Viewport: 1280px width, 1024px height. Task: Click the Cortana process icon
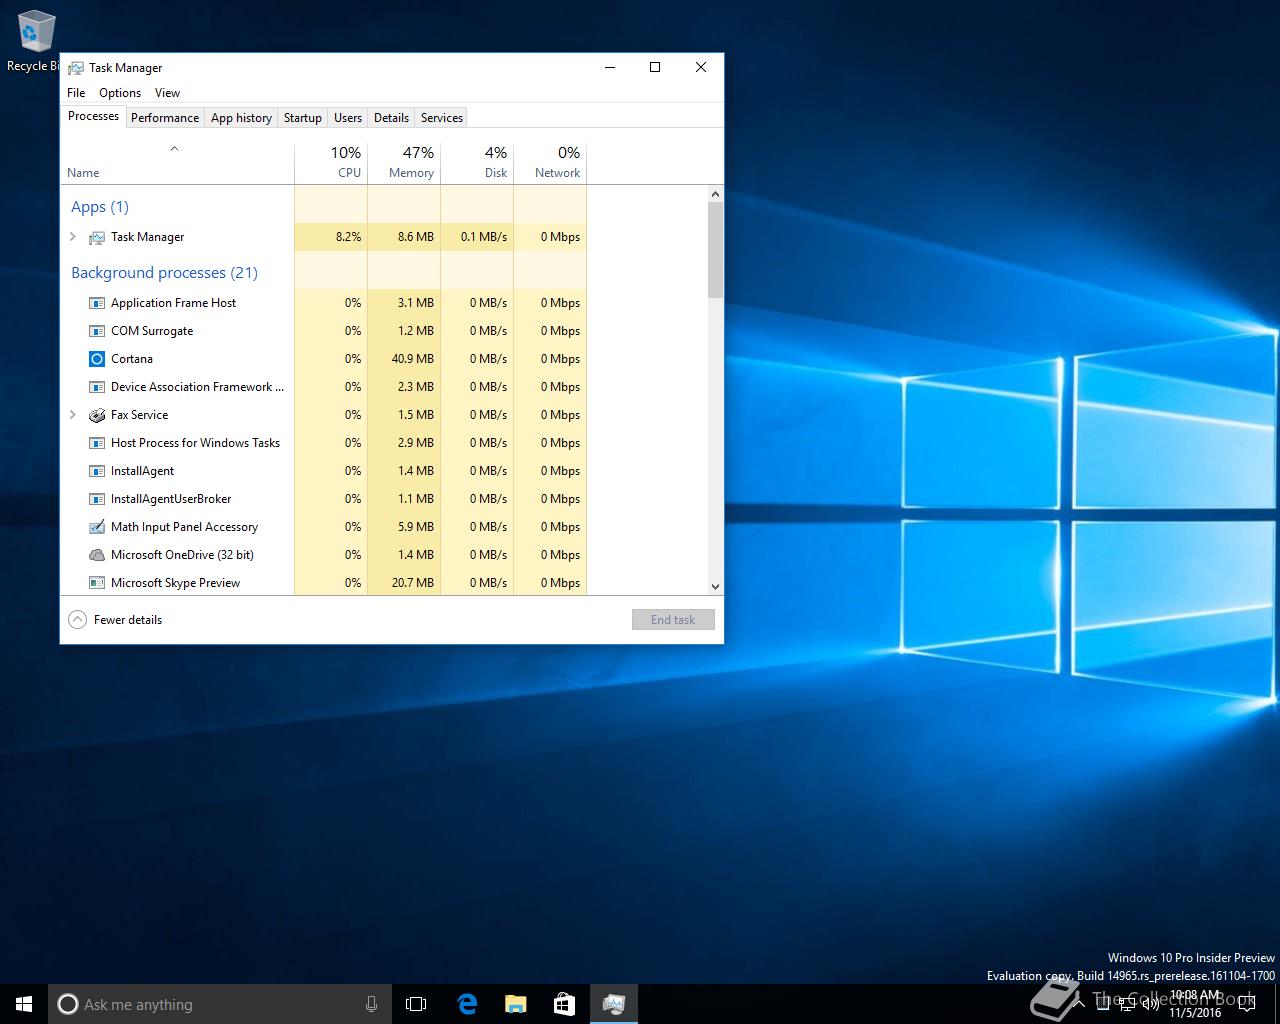pos(97,359)
